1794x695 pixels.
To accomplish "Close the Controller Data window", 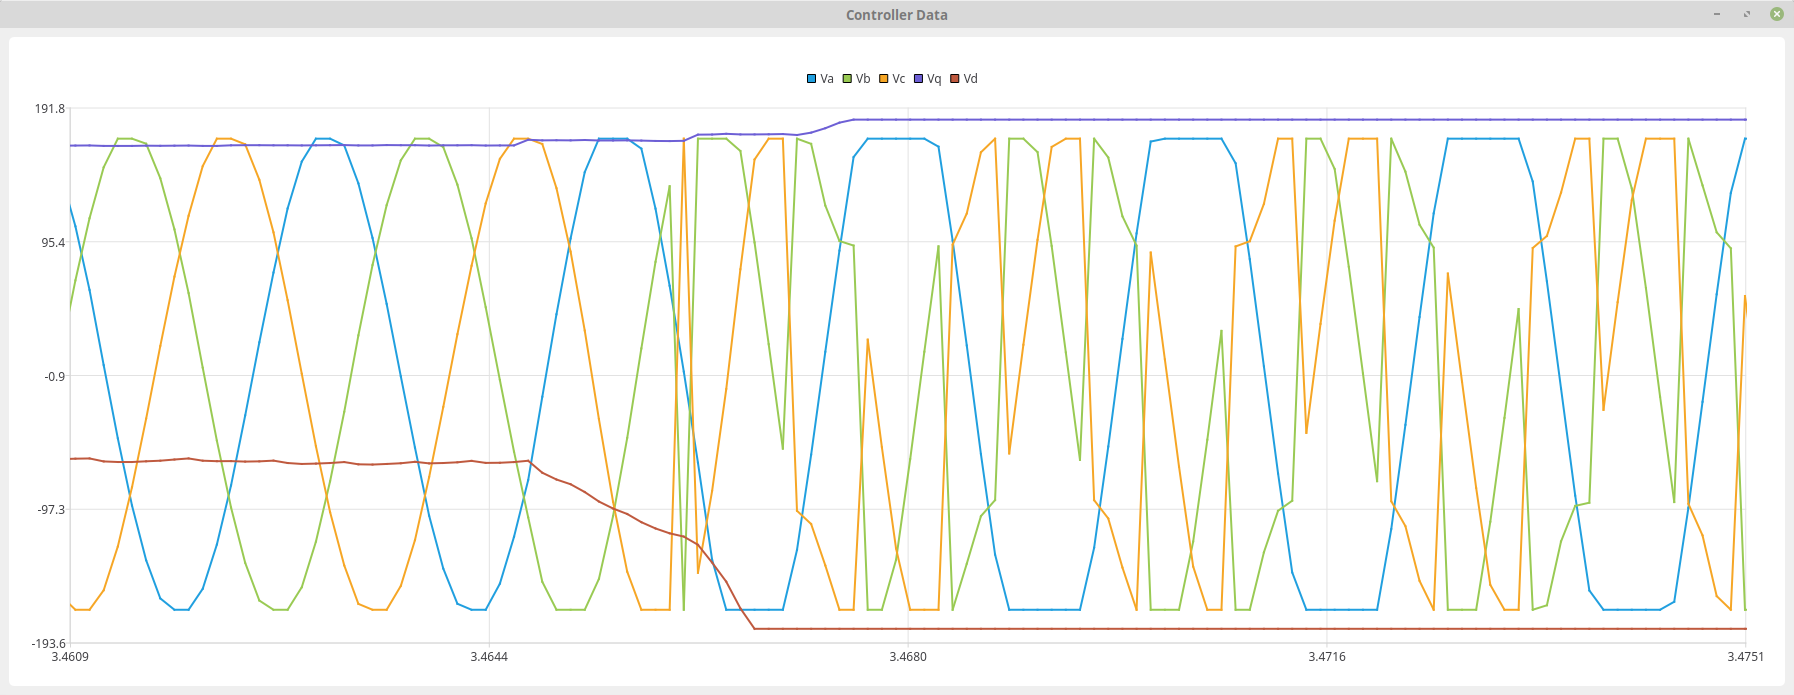I will (x=1777, y=14).
